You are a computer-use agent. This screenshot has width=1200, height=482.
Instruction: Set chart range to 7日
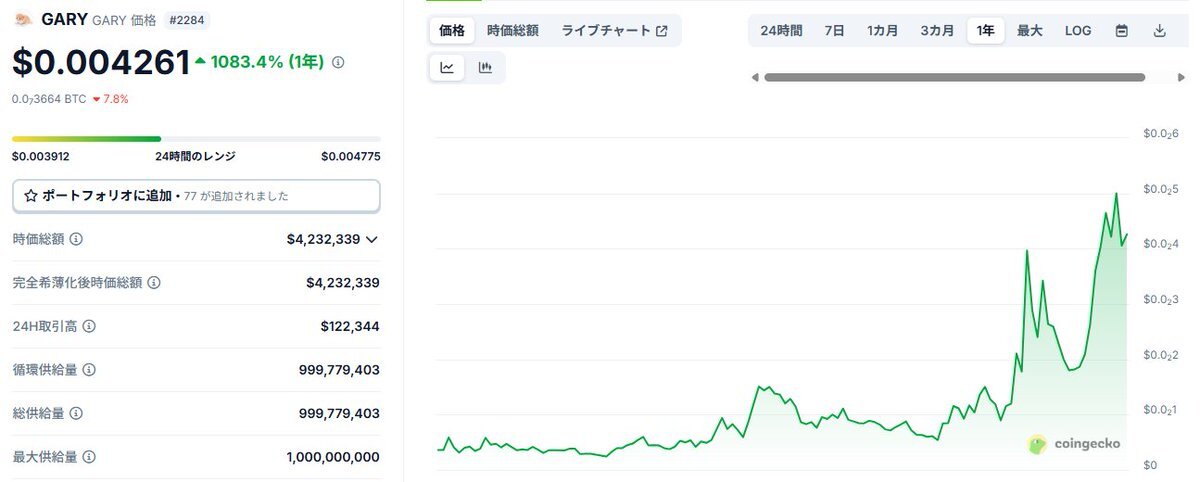834,31
